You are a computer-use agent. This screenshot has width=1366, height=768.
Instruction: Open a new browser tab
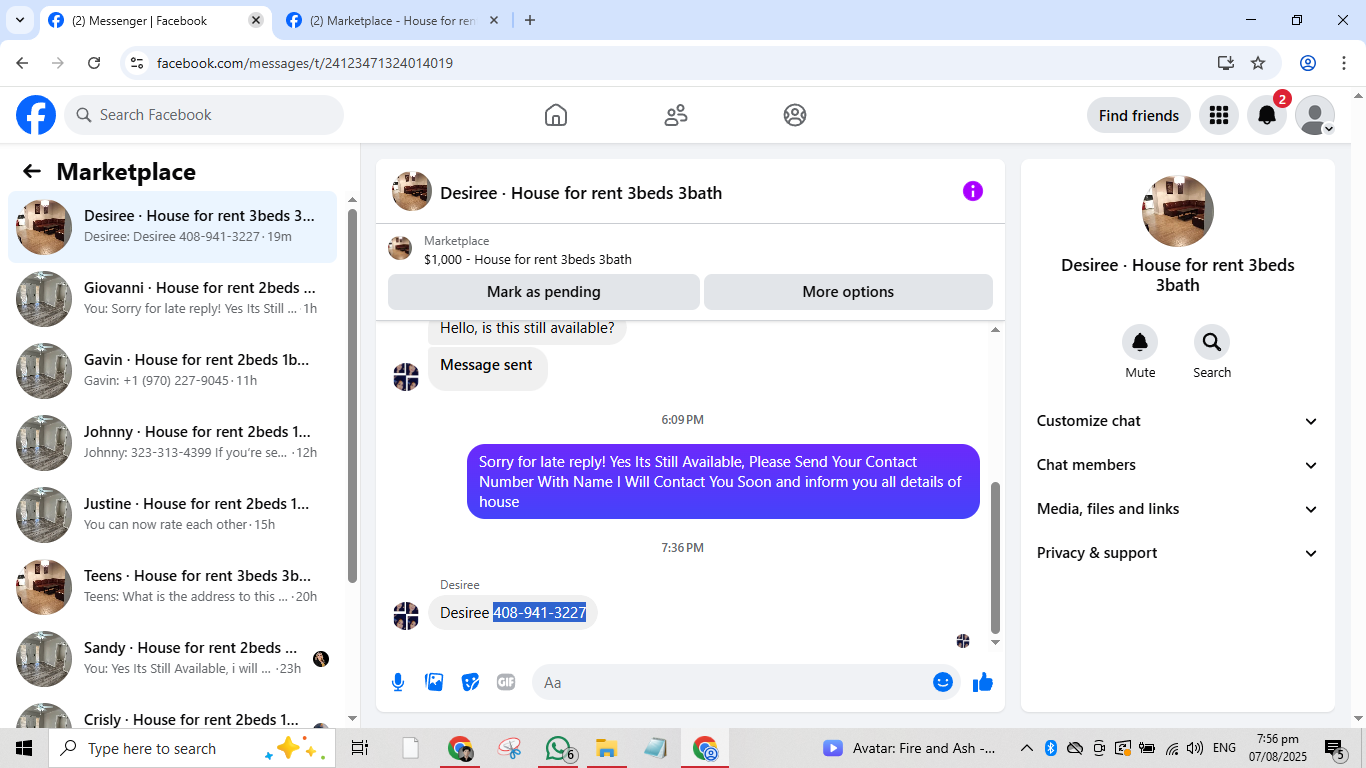pyautogui.click(x=530, y=20)
